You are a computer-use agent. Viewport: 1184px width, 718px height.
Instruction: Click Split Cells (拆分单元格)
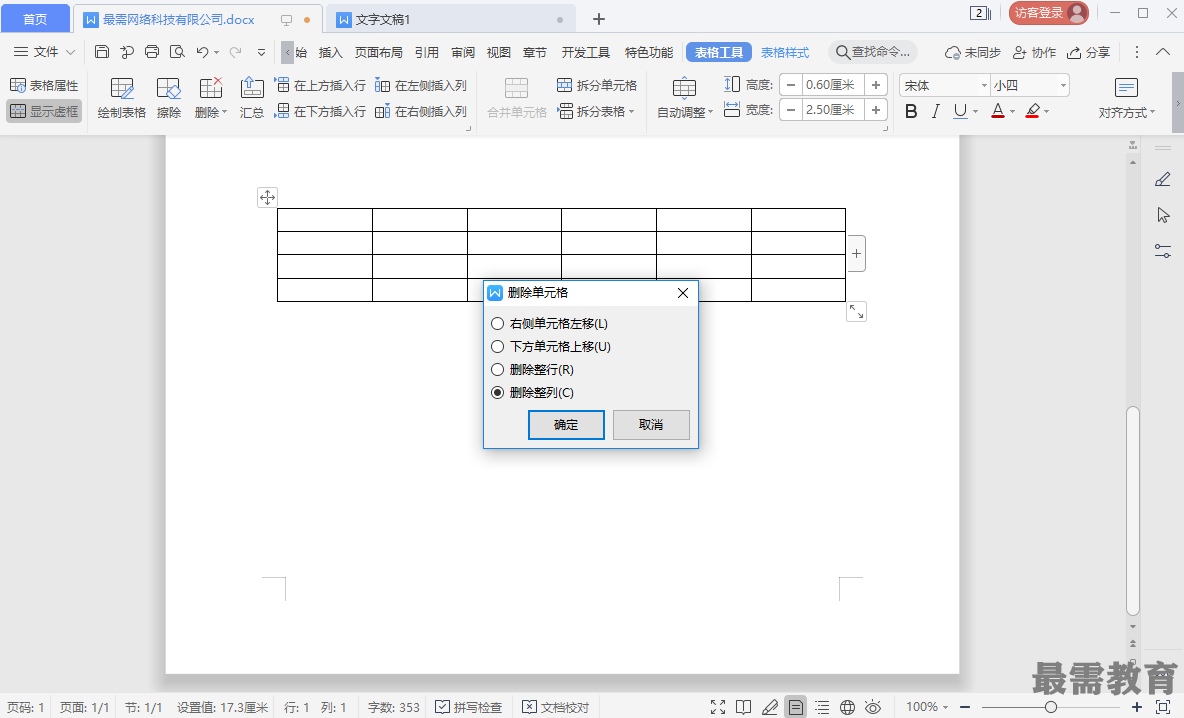597,85
